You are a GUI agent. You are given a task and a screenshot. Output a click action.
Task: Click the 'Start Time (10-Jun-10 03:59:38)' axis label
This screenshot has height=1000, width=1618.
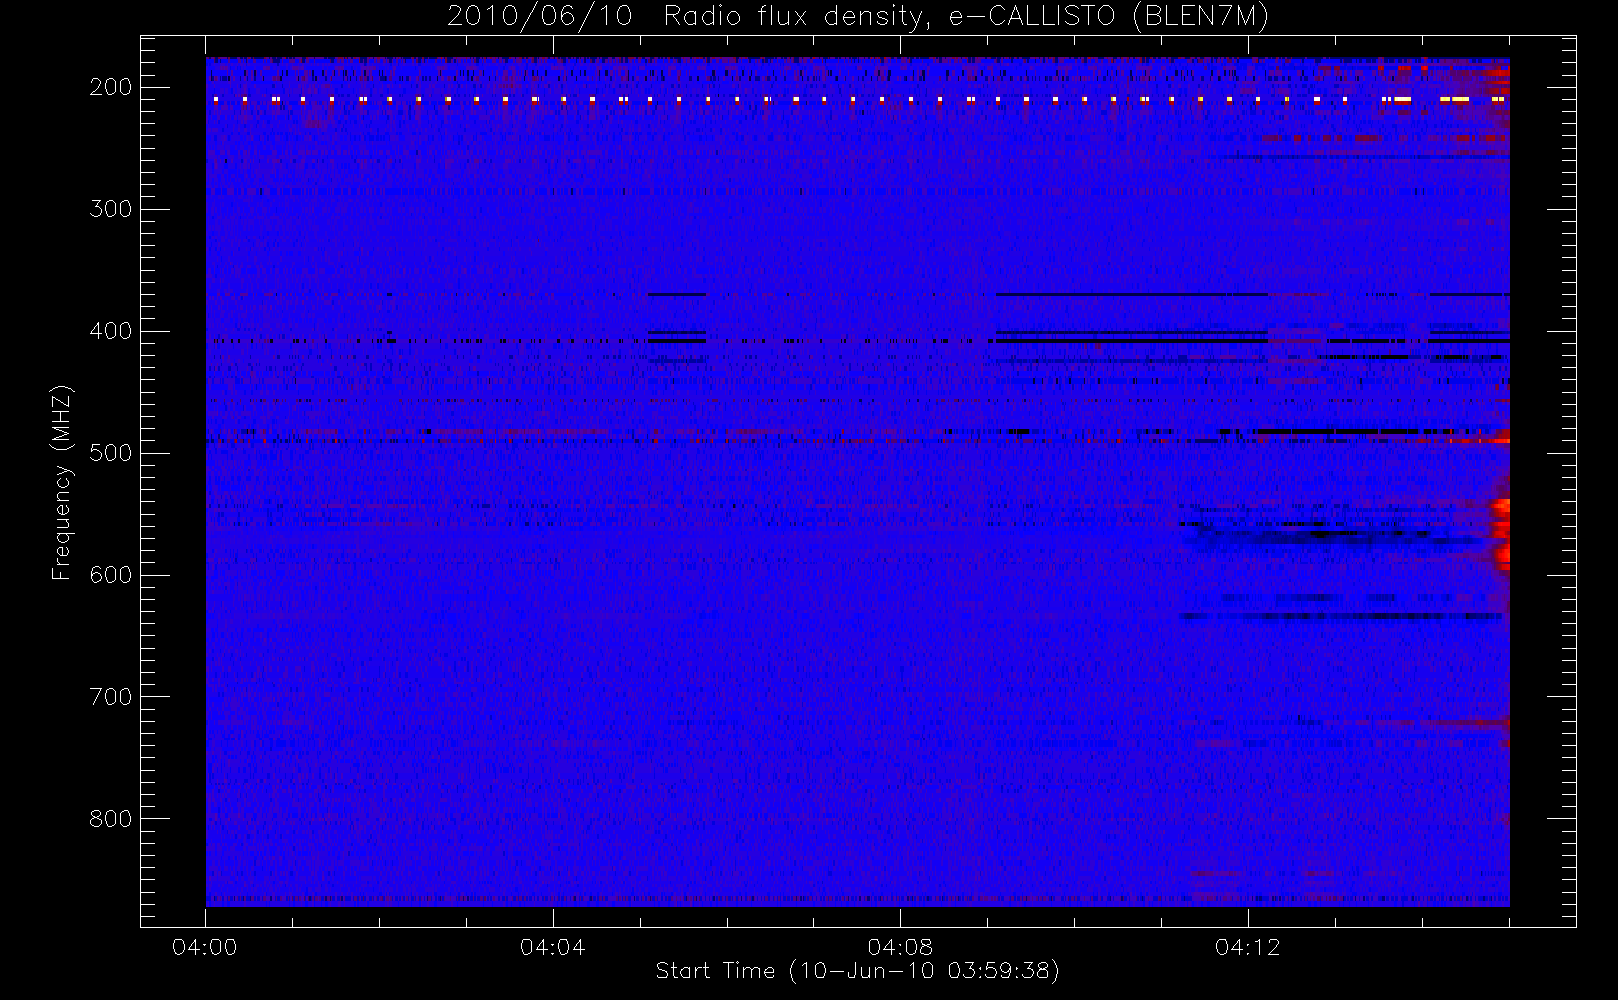click(x=857, y=971)
